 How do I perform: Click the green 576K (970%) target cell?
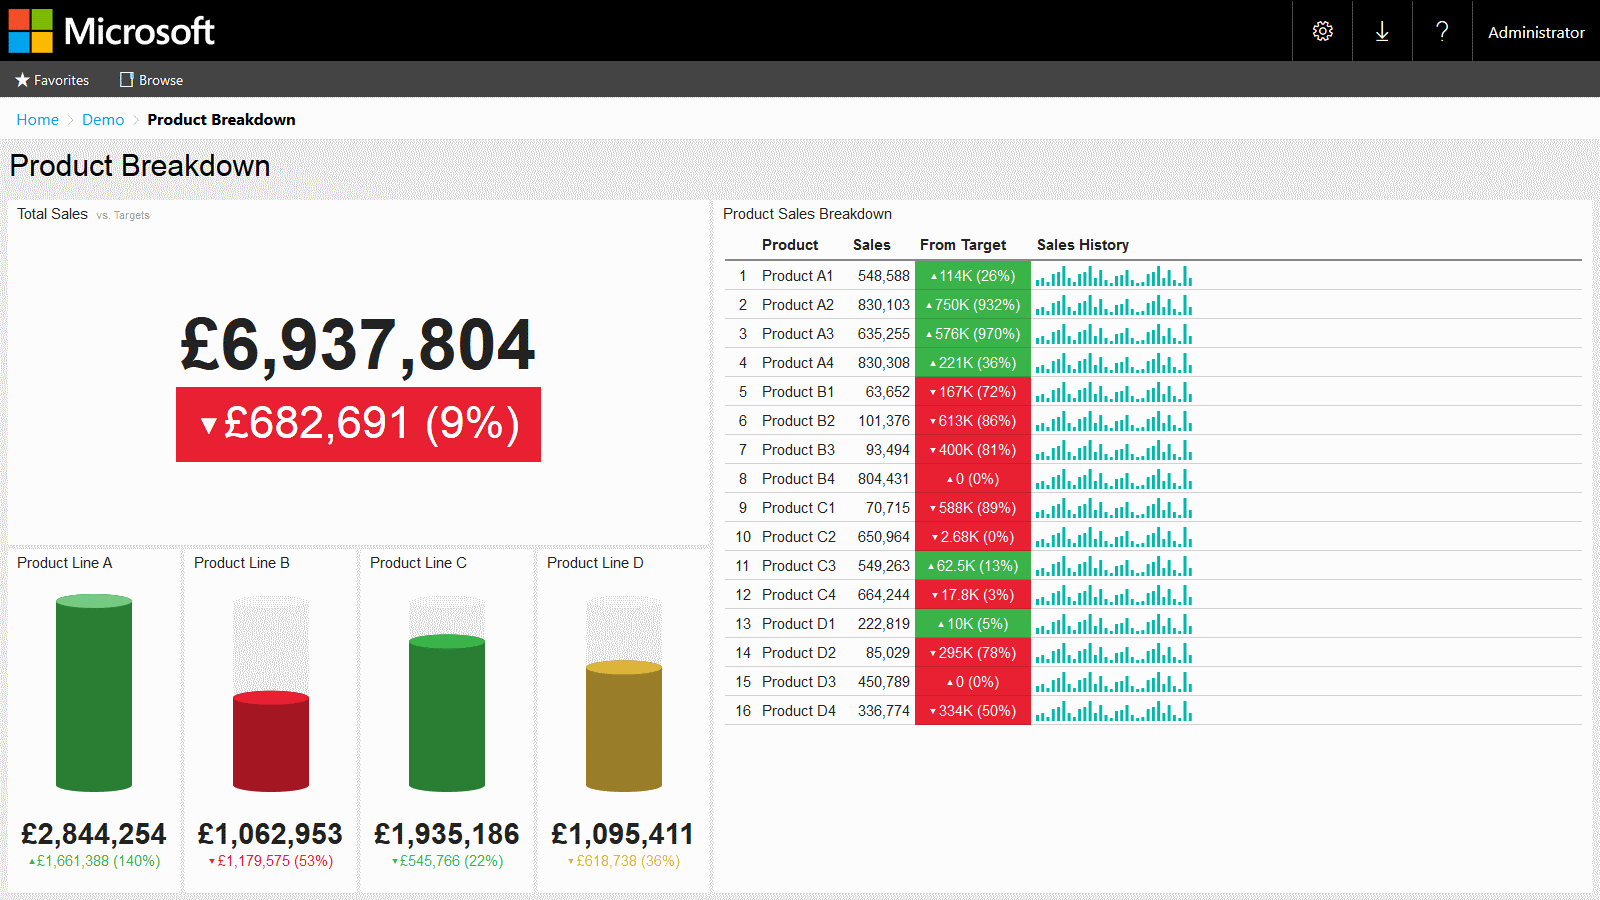[973, 334]
